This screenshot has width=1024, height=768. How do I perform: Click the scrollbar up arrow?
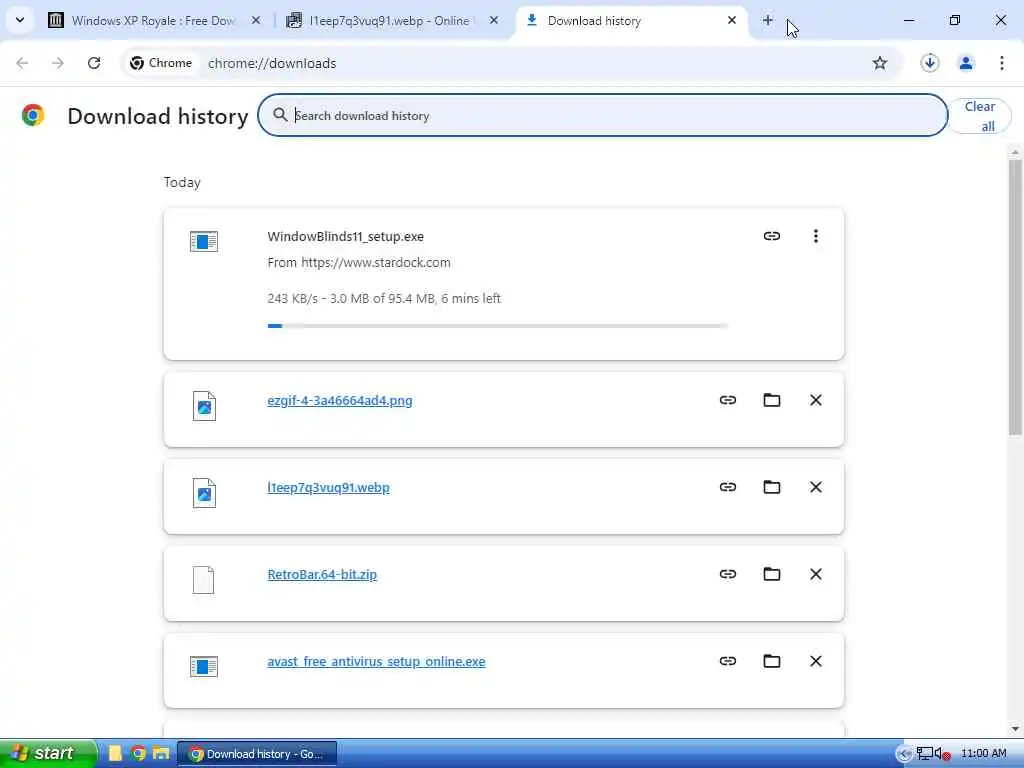tap(1014, 152)
